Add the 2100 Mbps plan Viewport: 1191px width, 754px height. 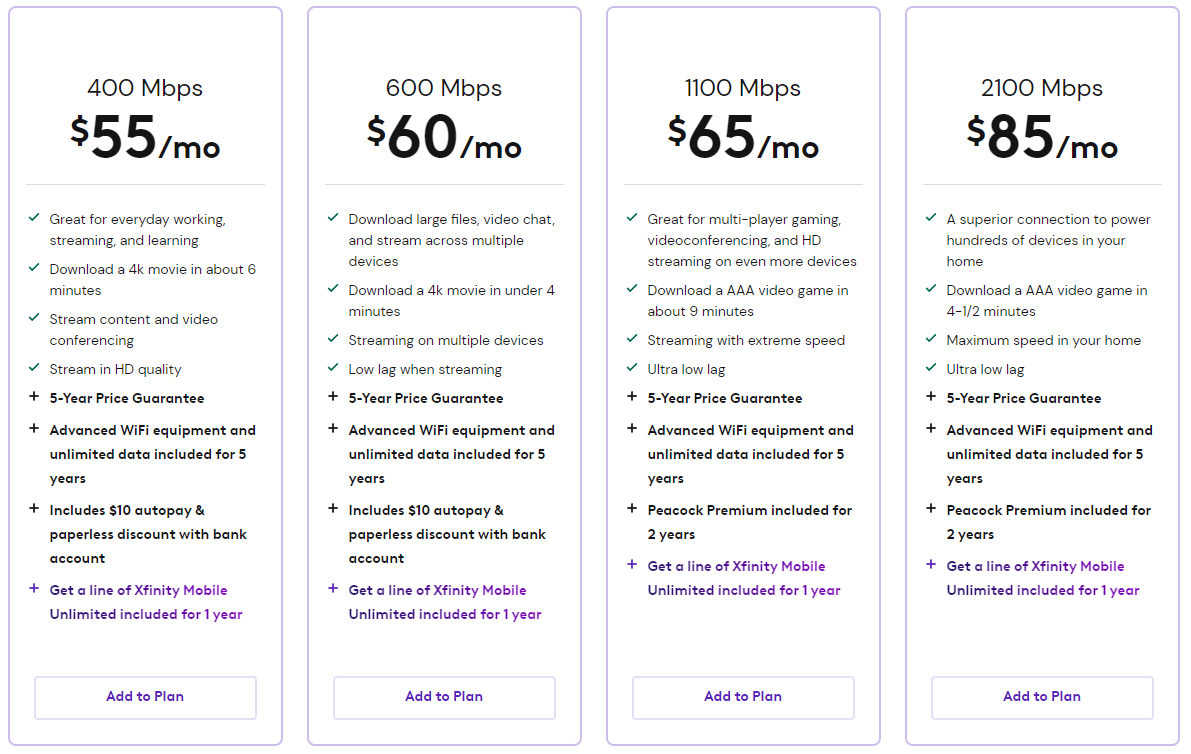(1042, 697)
